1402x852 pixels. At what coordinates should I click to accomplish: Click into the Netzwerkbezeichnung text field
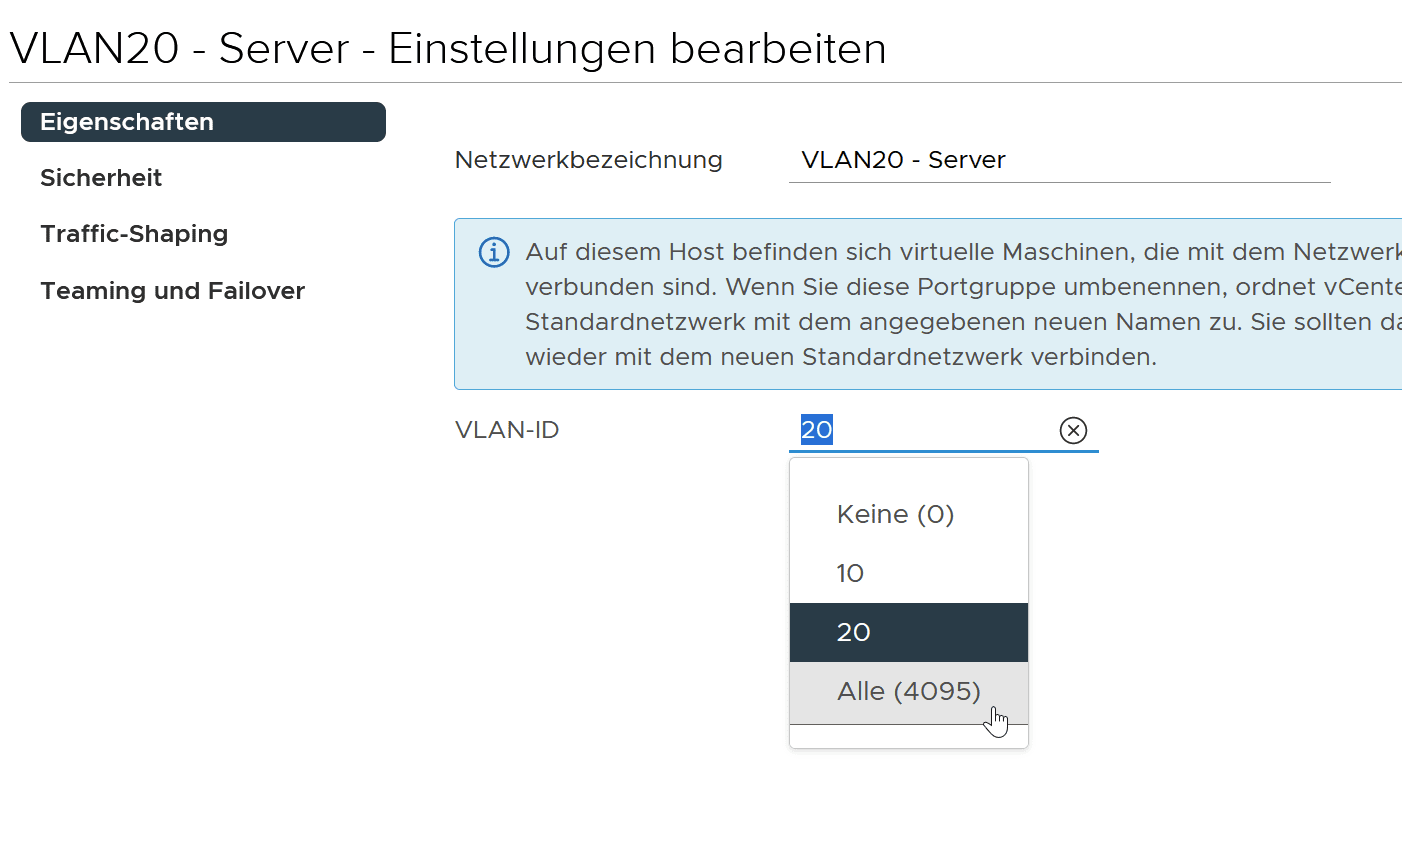[x=1059, y=160]
